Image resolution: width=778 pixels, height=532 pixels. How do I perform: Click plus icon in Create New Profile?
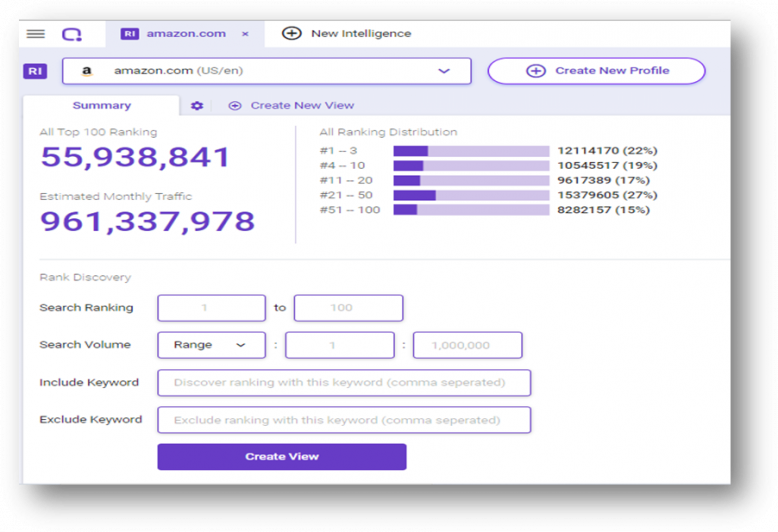(536, 71)
